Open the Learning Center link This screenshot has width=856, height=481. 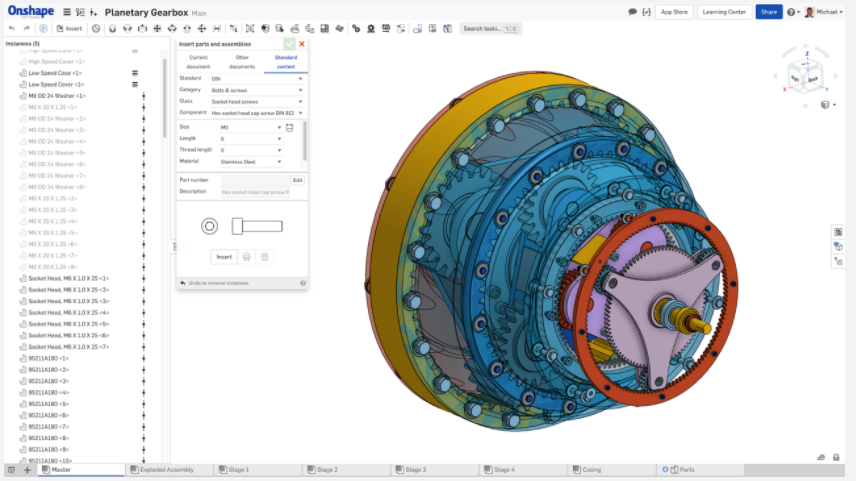pos(724,12)
